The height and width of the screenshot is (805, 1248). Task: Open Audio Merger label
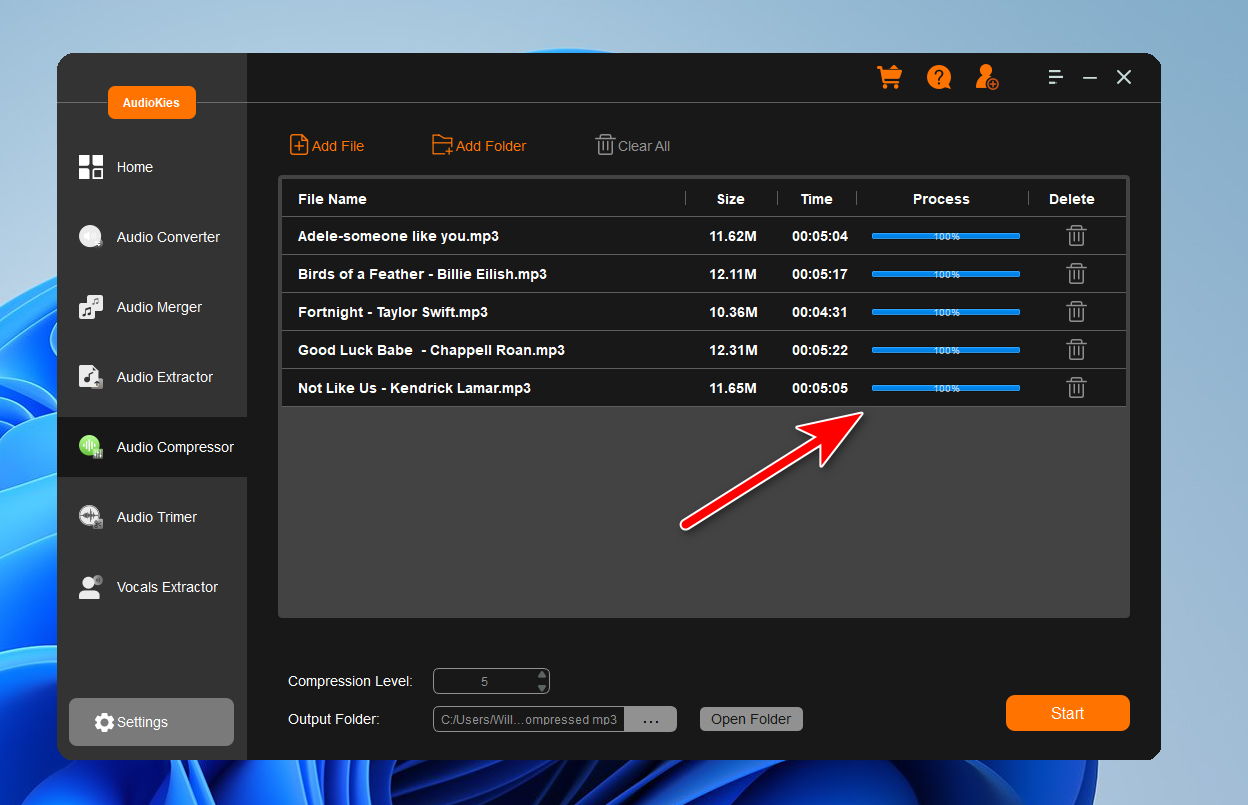159,307
